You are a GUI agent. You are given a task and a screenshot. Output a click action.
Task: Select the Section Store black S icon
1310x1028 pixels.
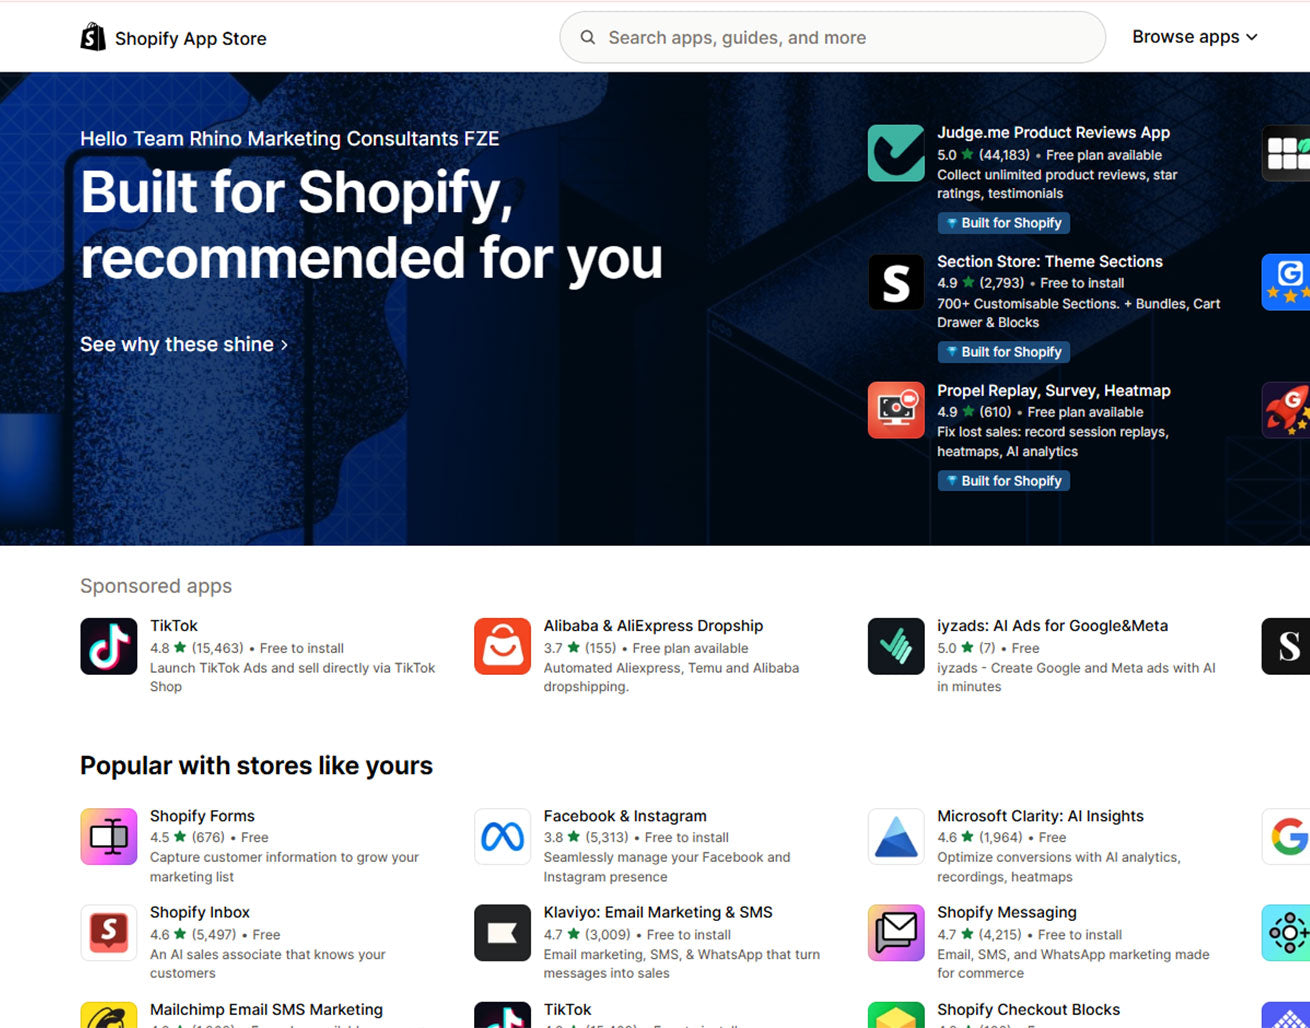tap(896, 282)
